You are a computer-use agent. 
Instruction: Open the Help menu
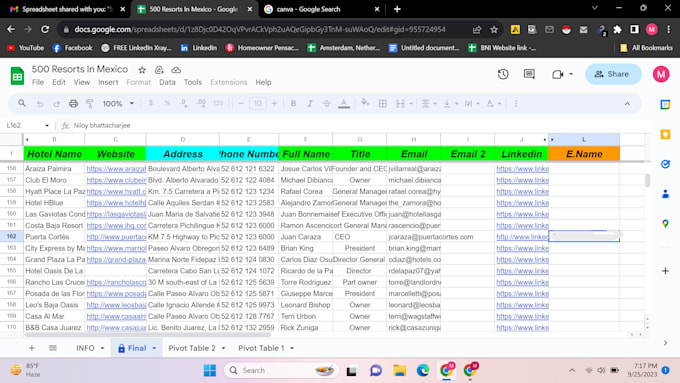263,82
